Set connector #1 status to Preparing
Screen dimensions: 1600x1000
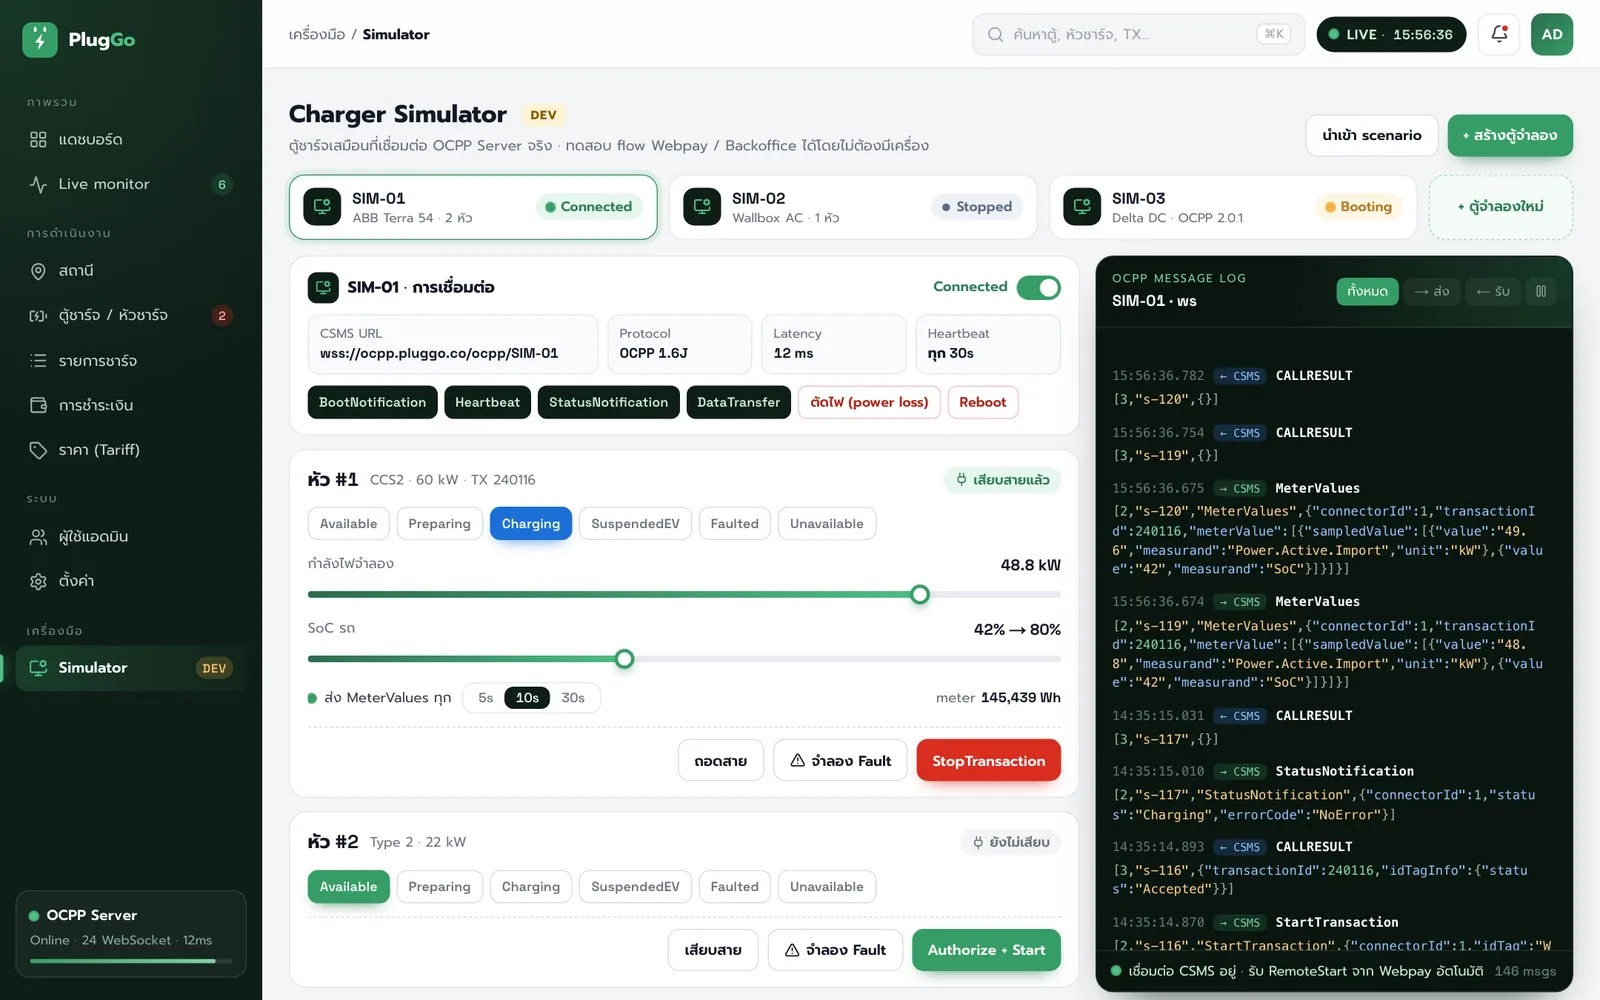439,524
